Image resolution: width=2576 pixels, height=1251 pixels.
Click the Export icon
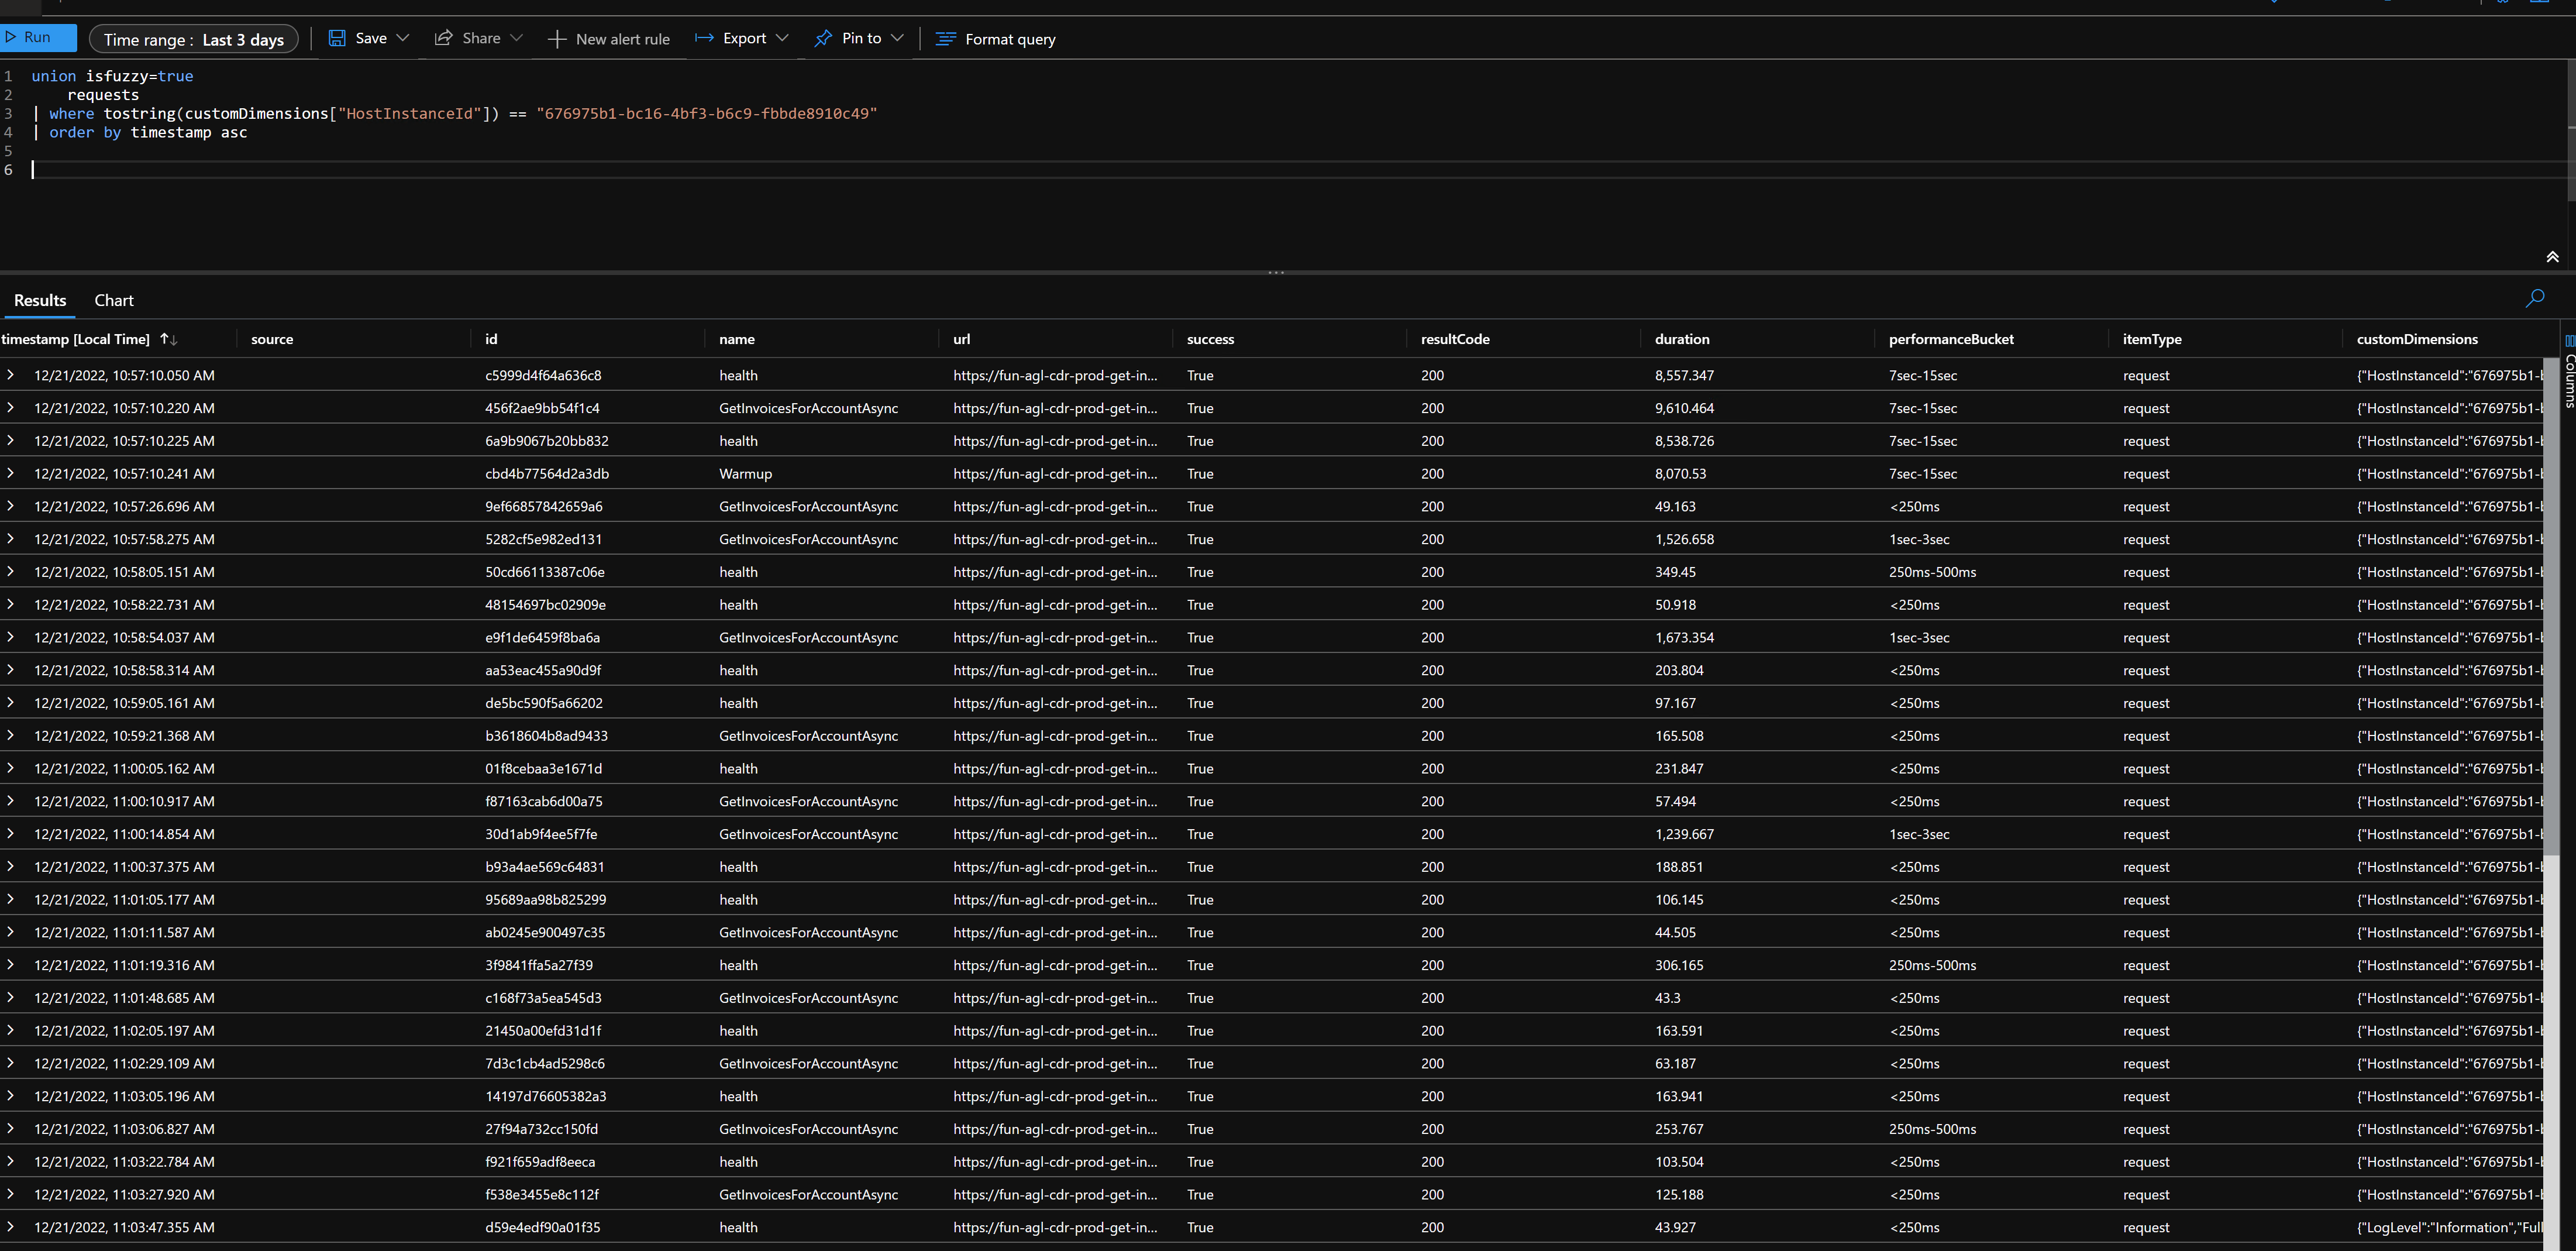703,37
